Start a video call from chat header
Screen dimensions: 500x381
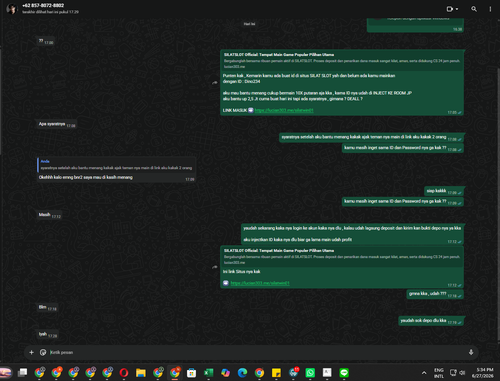(x=449, y=9)
